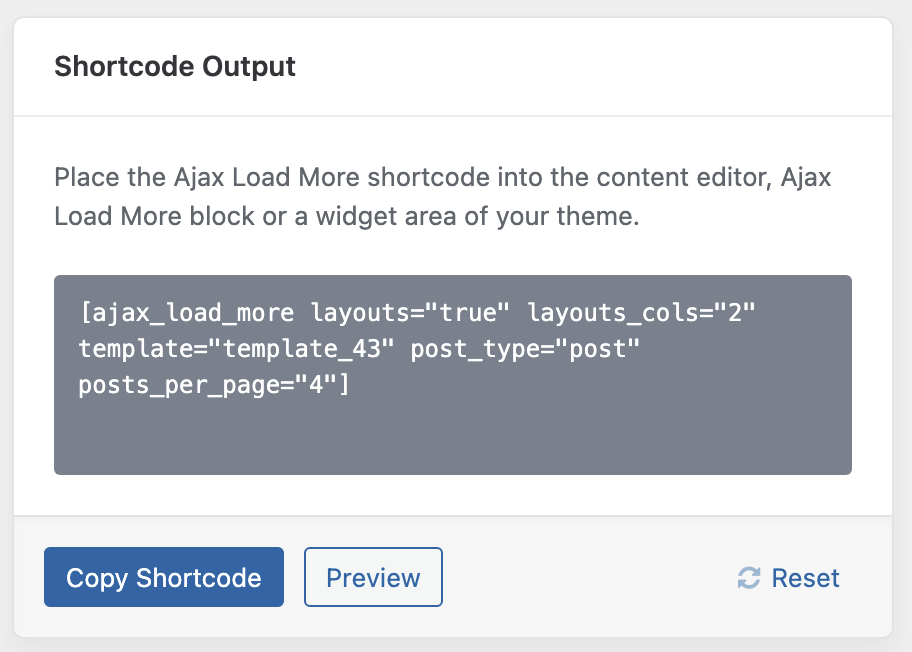Click the opening bracket of the shortcode

click(85, 313)
